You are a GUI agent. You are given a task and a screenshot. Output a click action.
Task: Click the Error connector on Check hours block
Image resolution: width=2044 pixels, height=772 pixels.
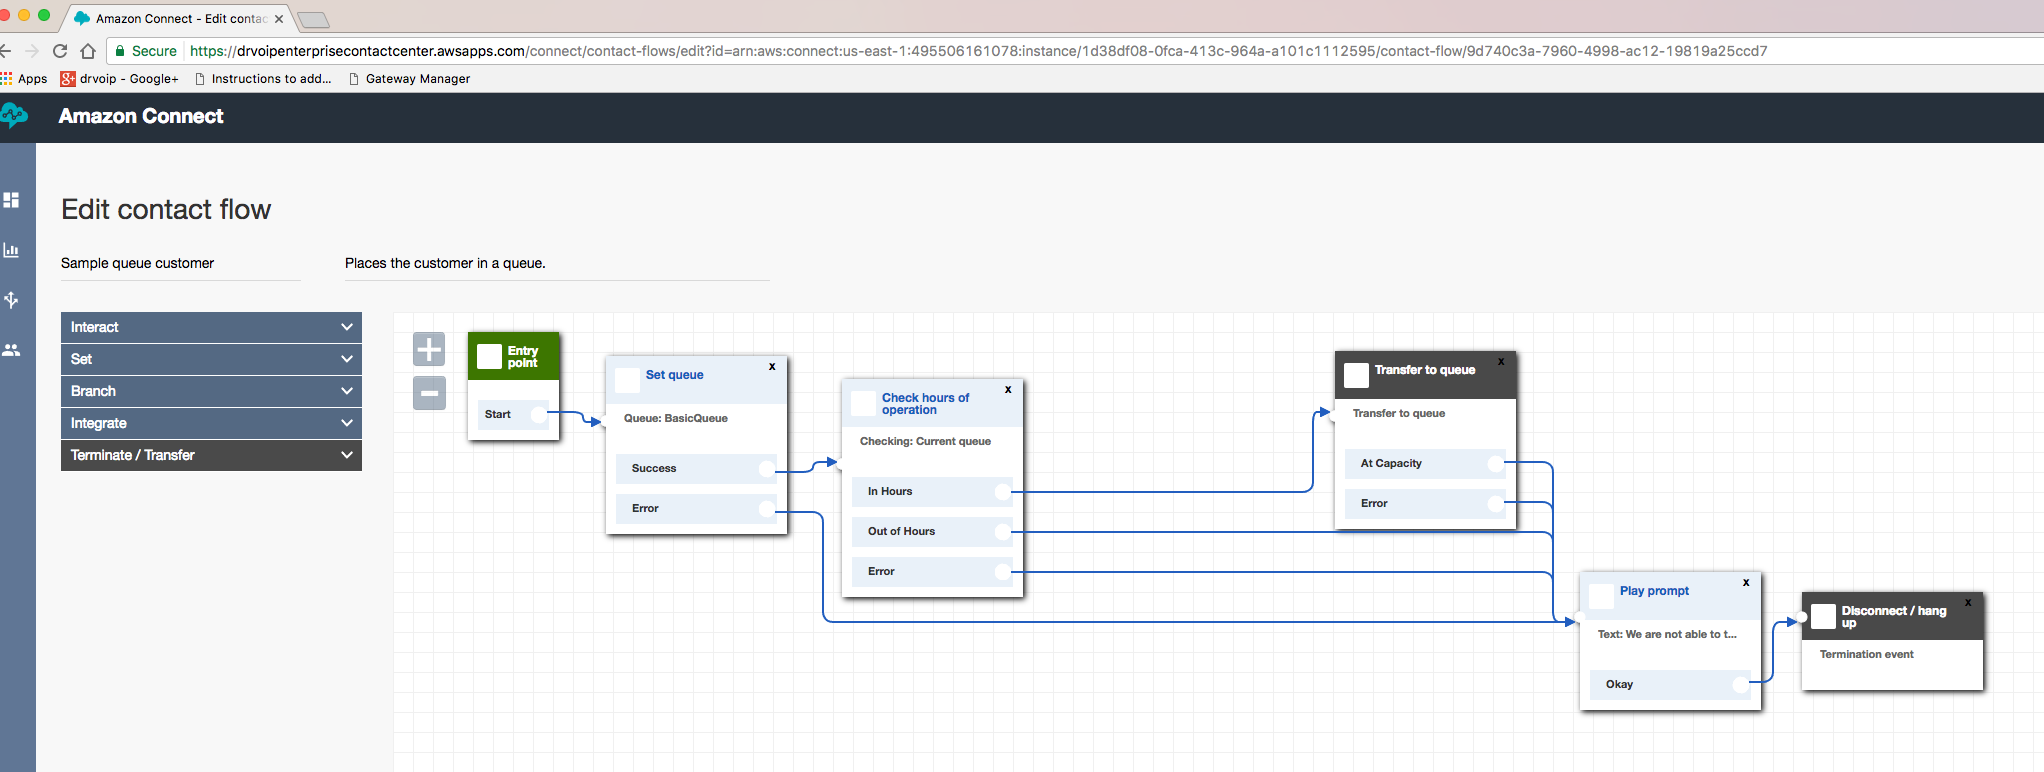(1003, 572)
